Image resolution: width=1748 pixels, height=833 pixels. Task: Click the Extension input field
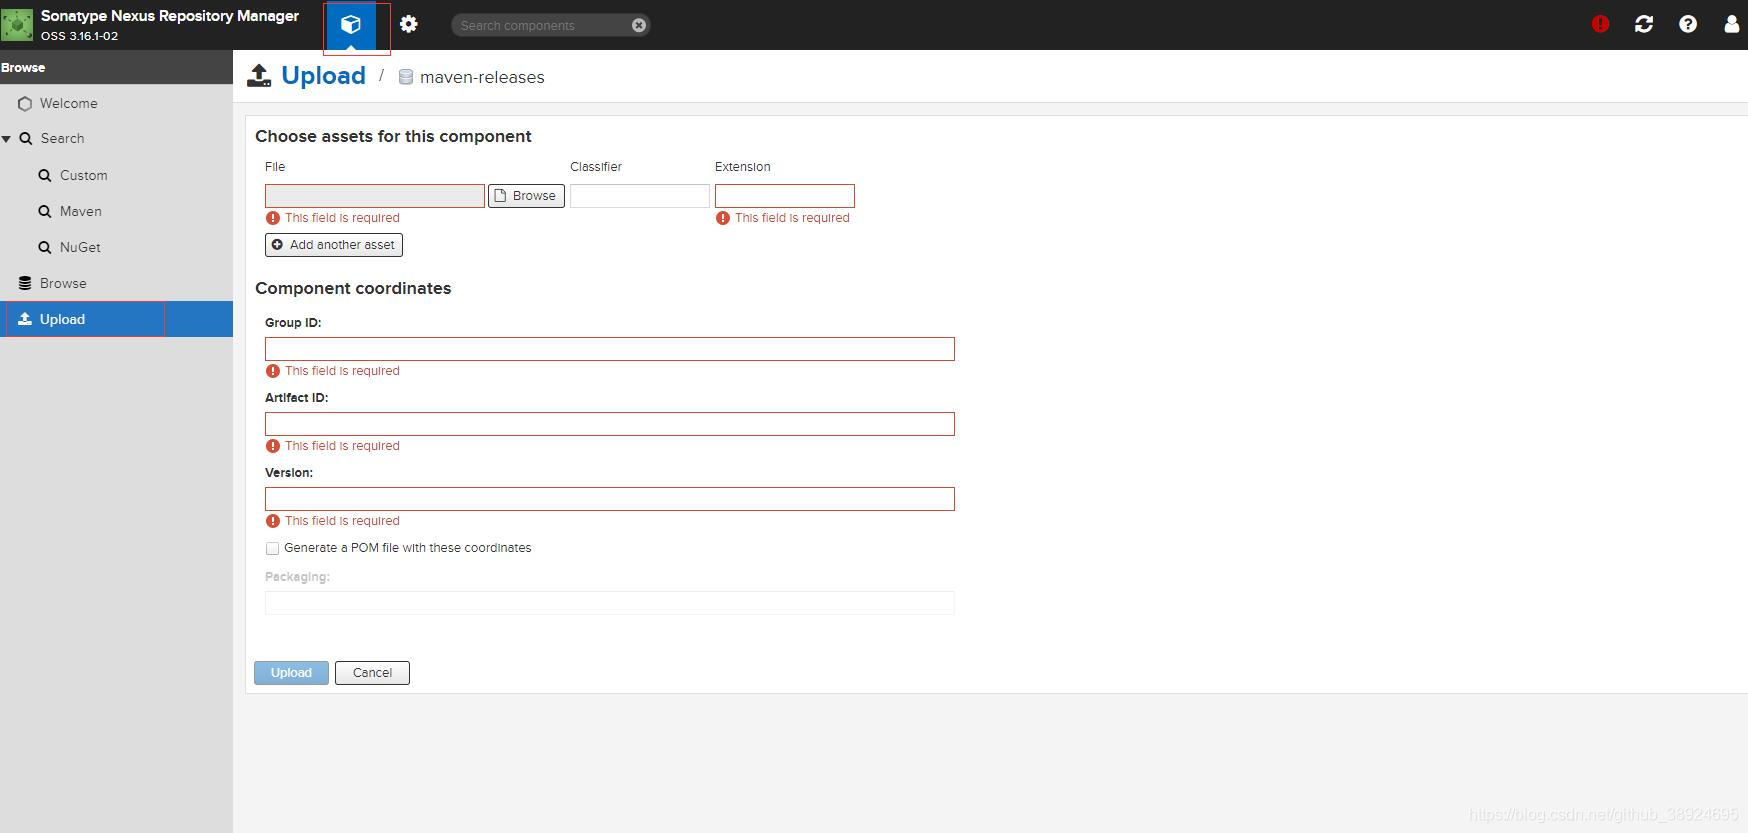[x=785, y=196]
